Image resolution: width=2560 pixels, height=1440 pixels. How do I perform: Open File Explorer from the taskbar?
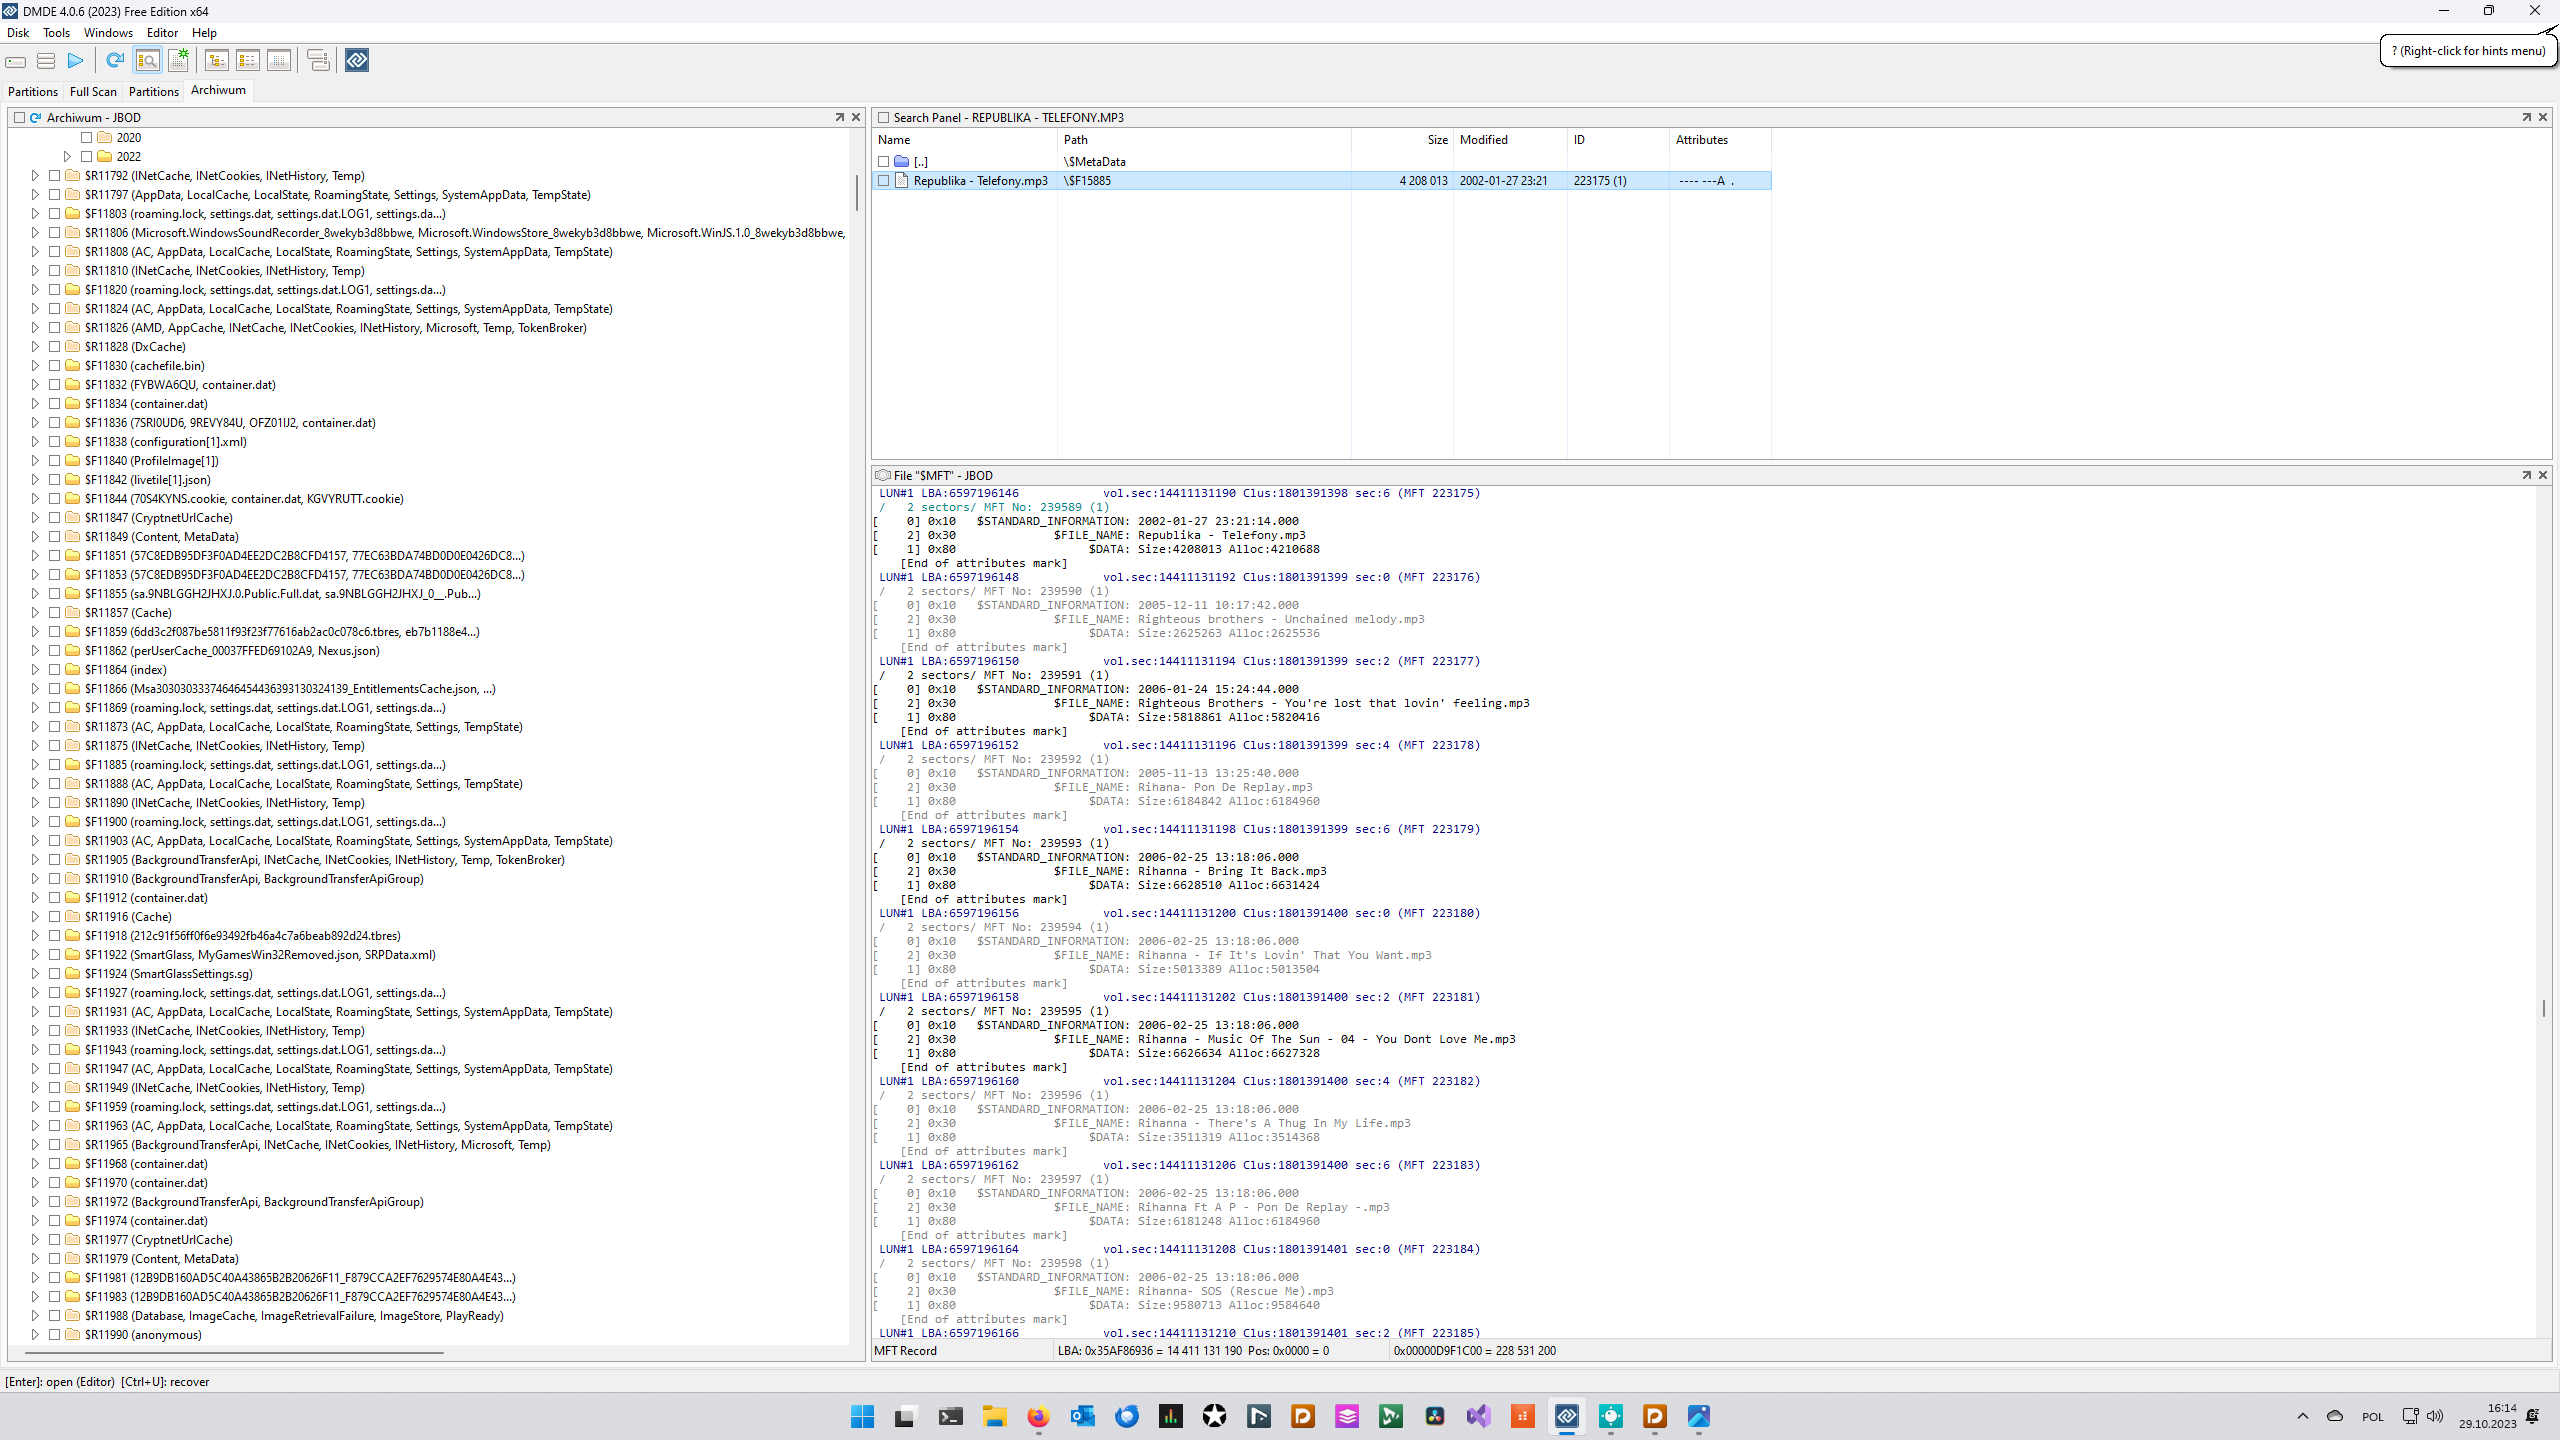pyautogui.click(x=994, y=1416)
